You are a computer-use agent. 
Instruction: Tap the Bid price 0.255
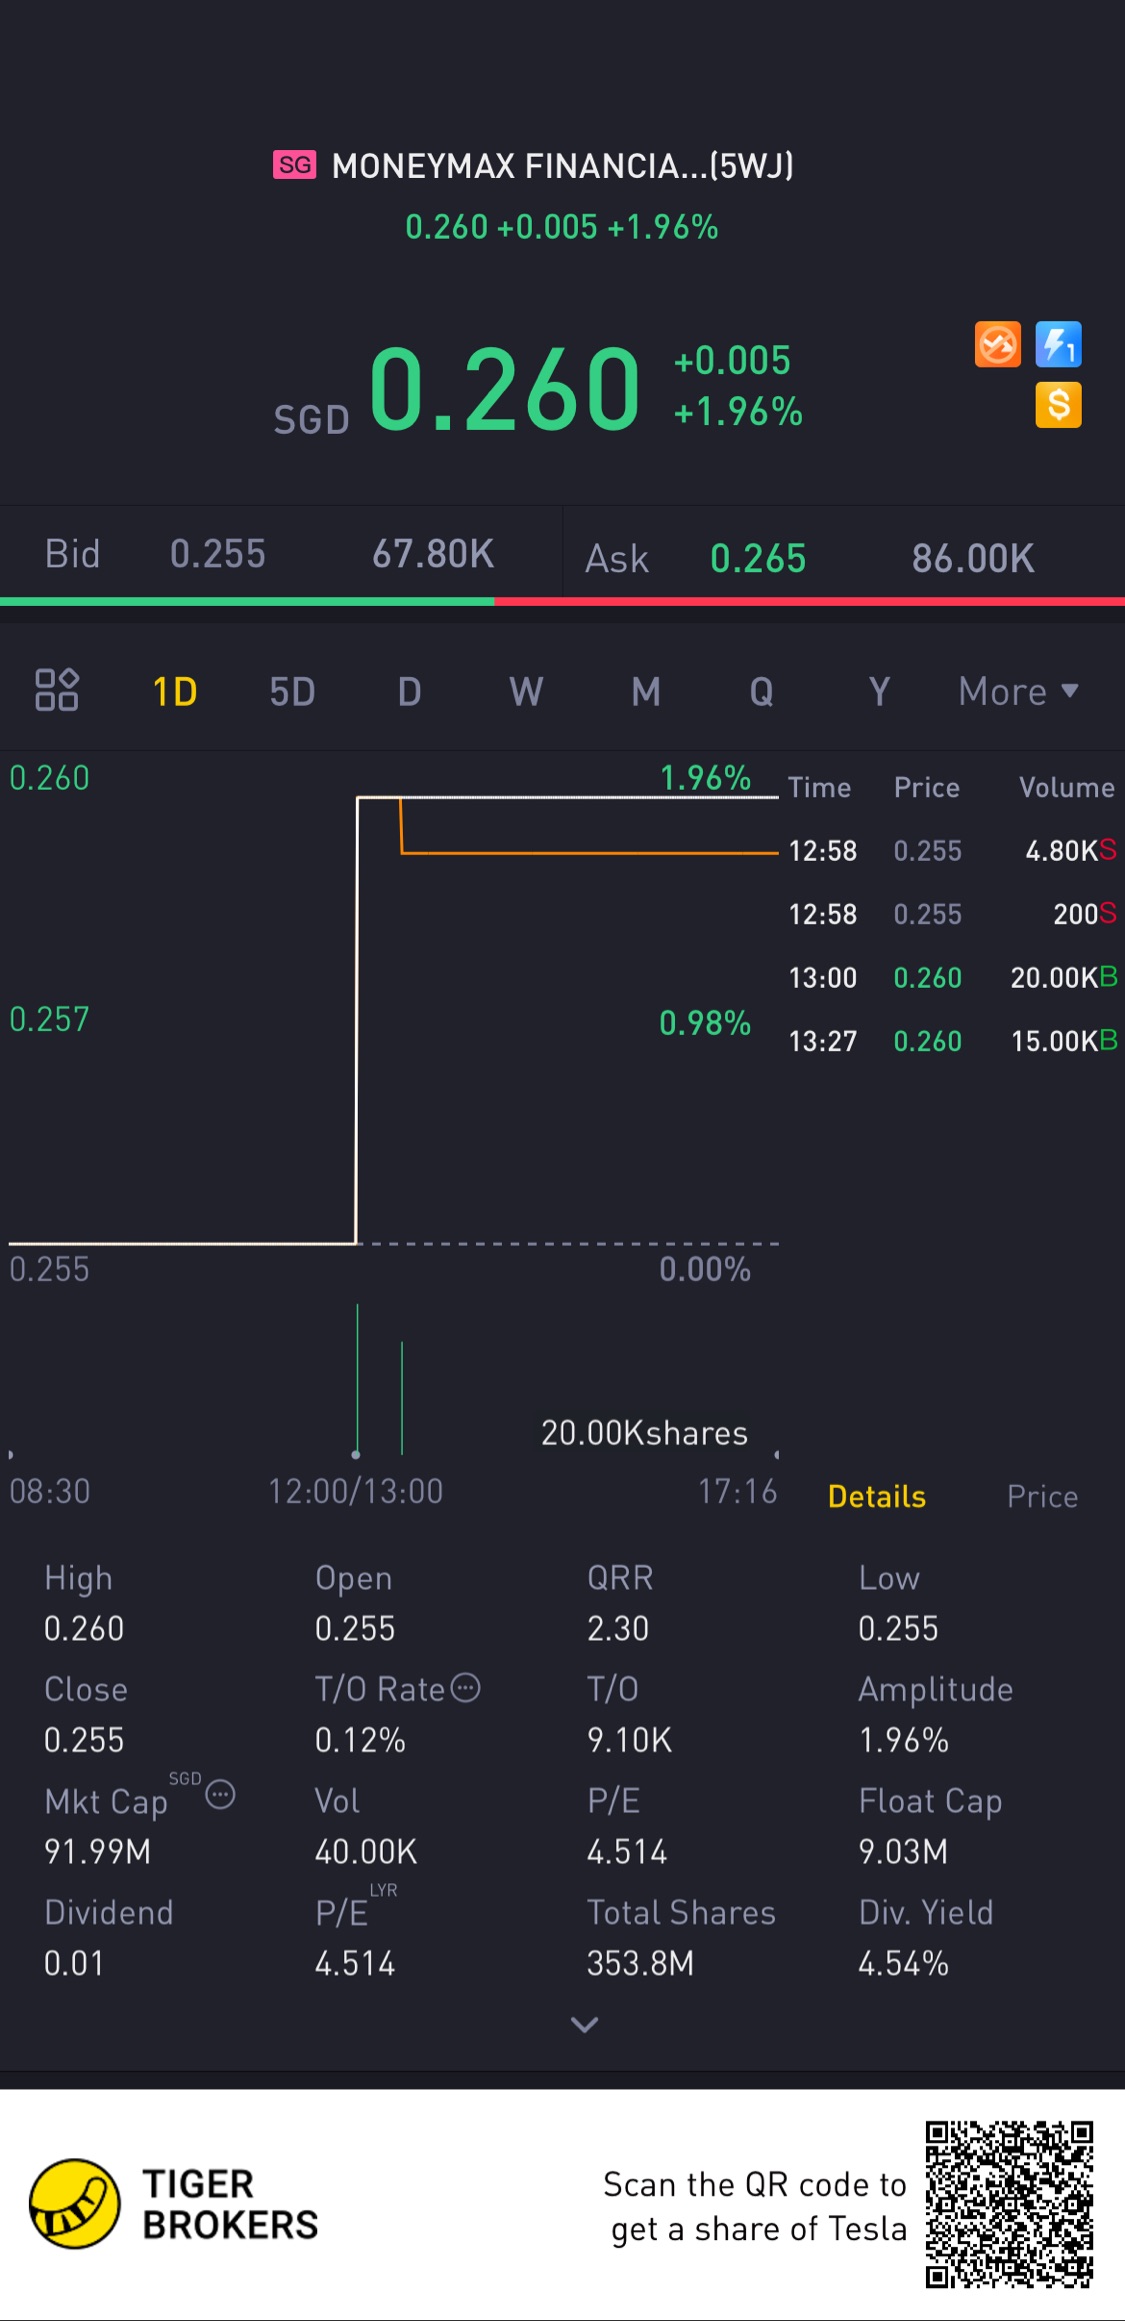pos(217,554)
